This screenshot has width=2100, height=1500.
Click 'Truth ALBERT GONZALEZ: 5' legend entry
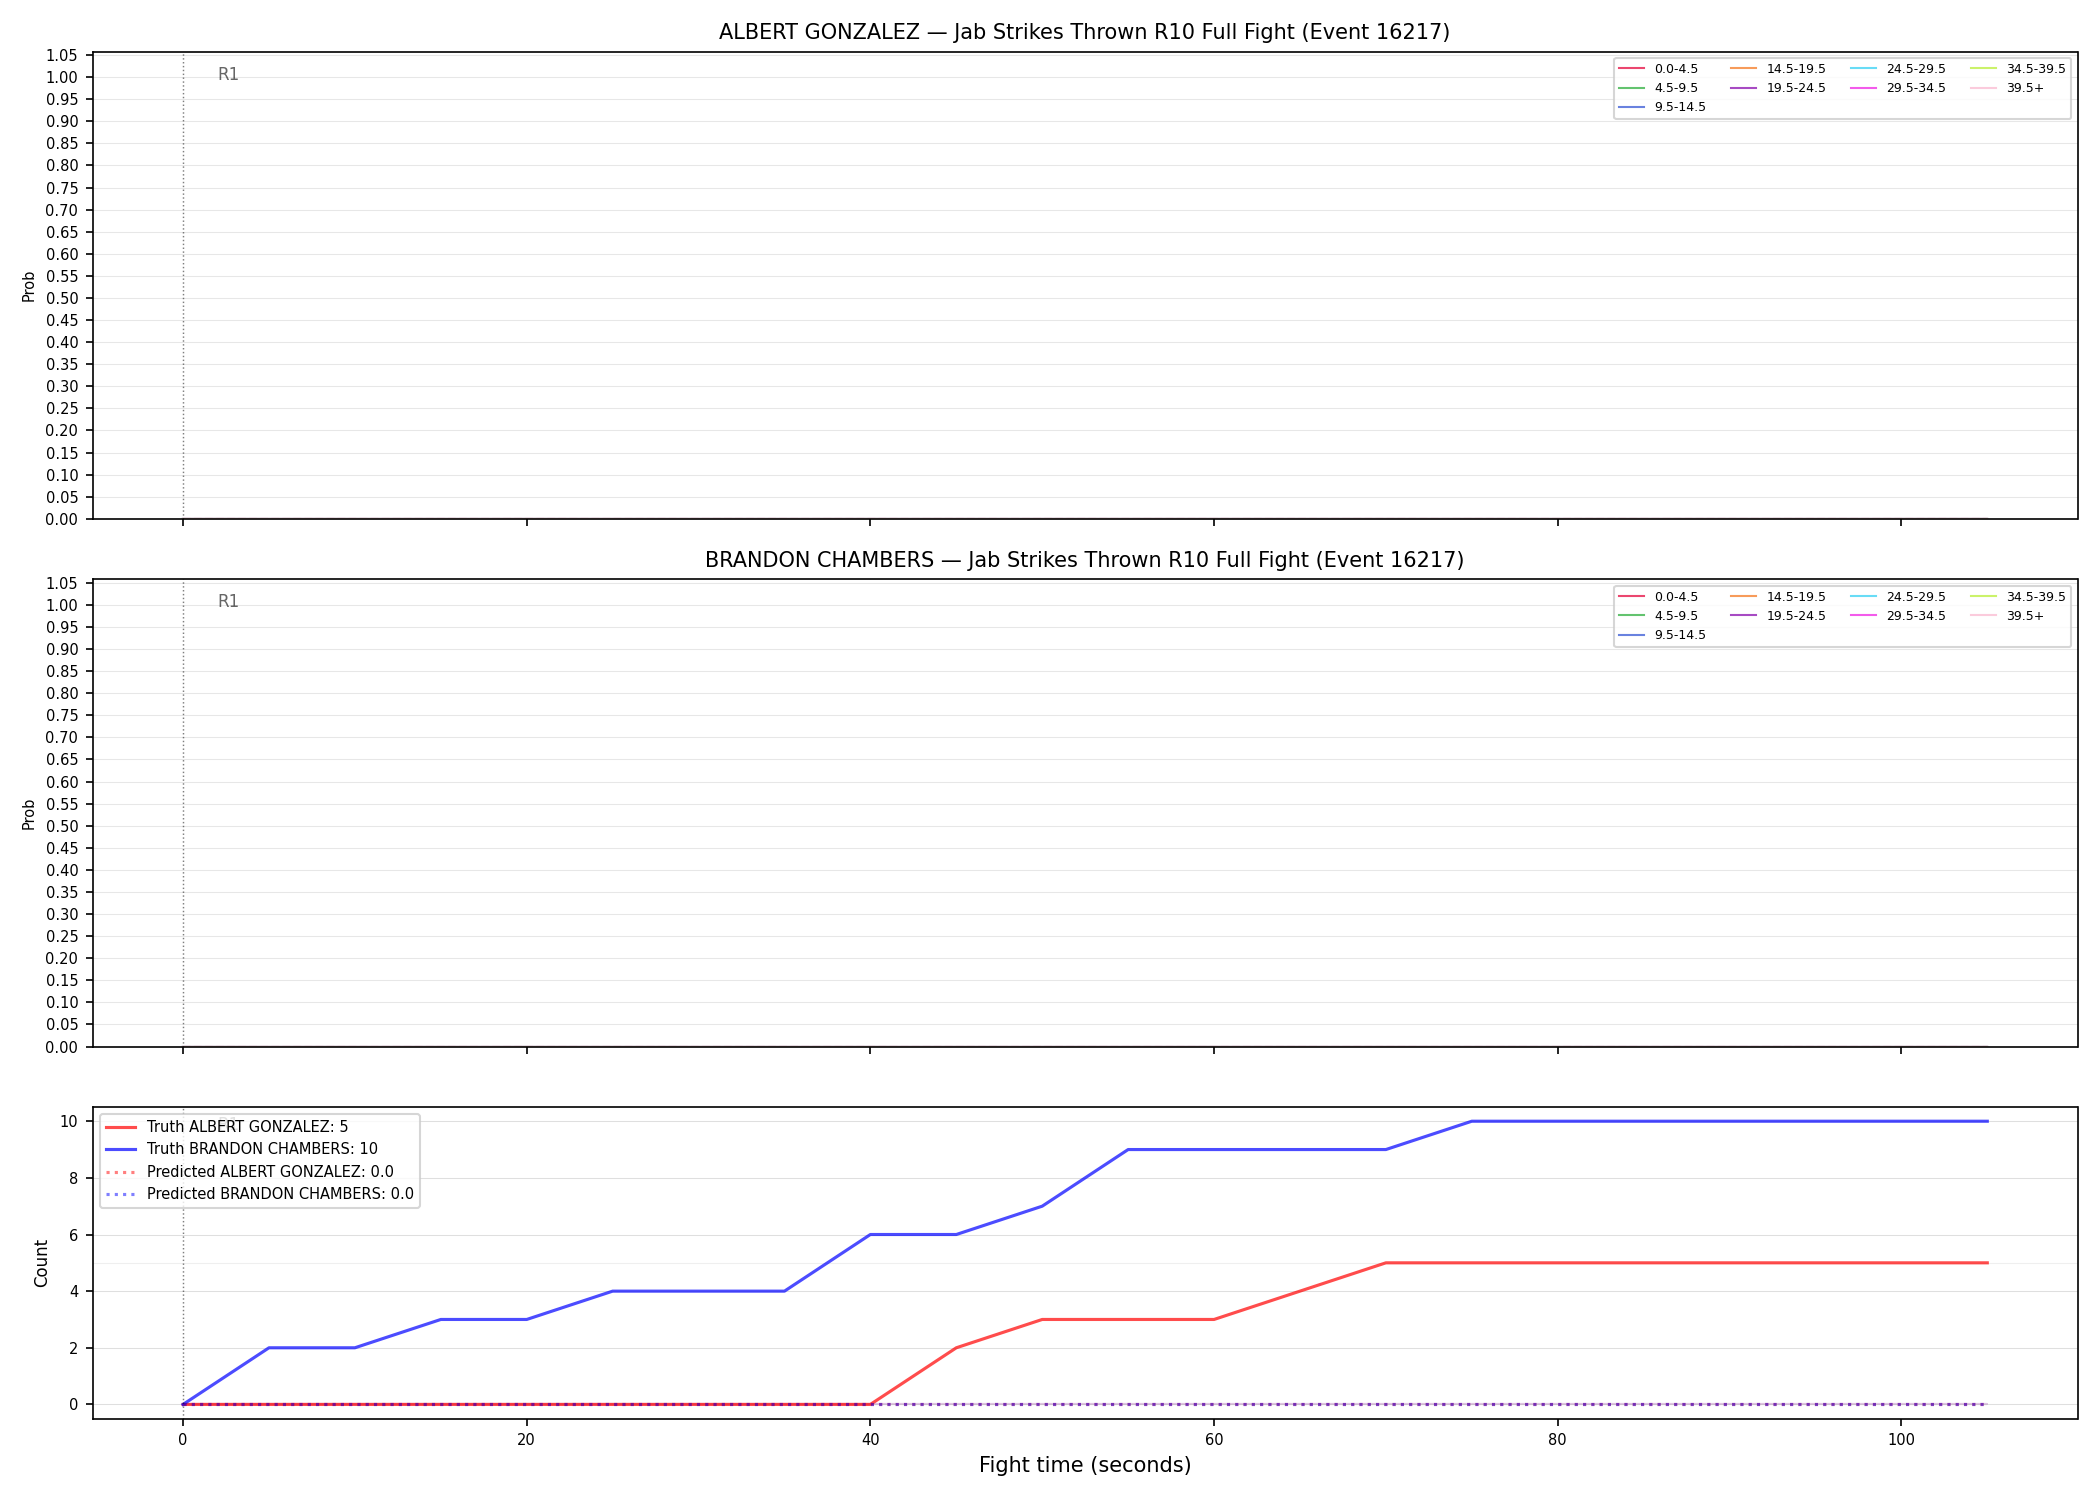click(226, 1127)
